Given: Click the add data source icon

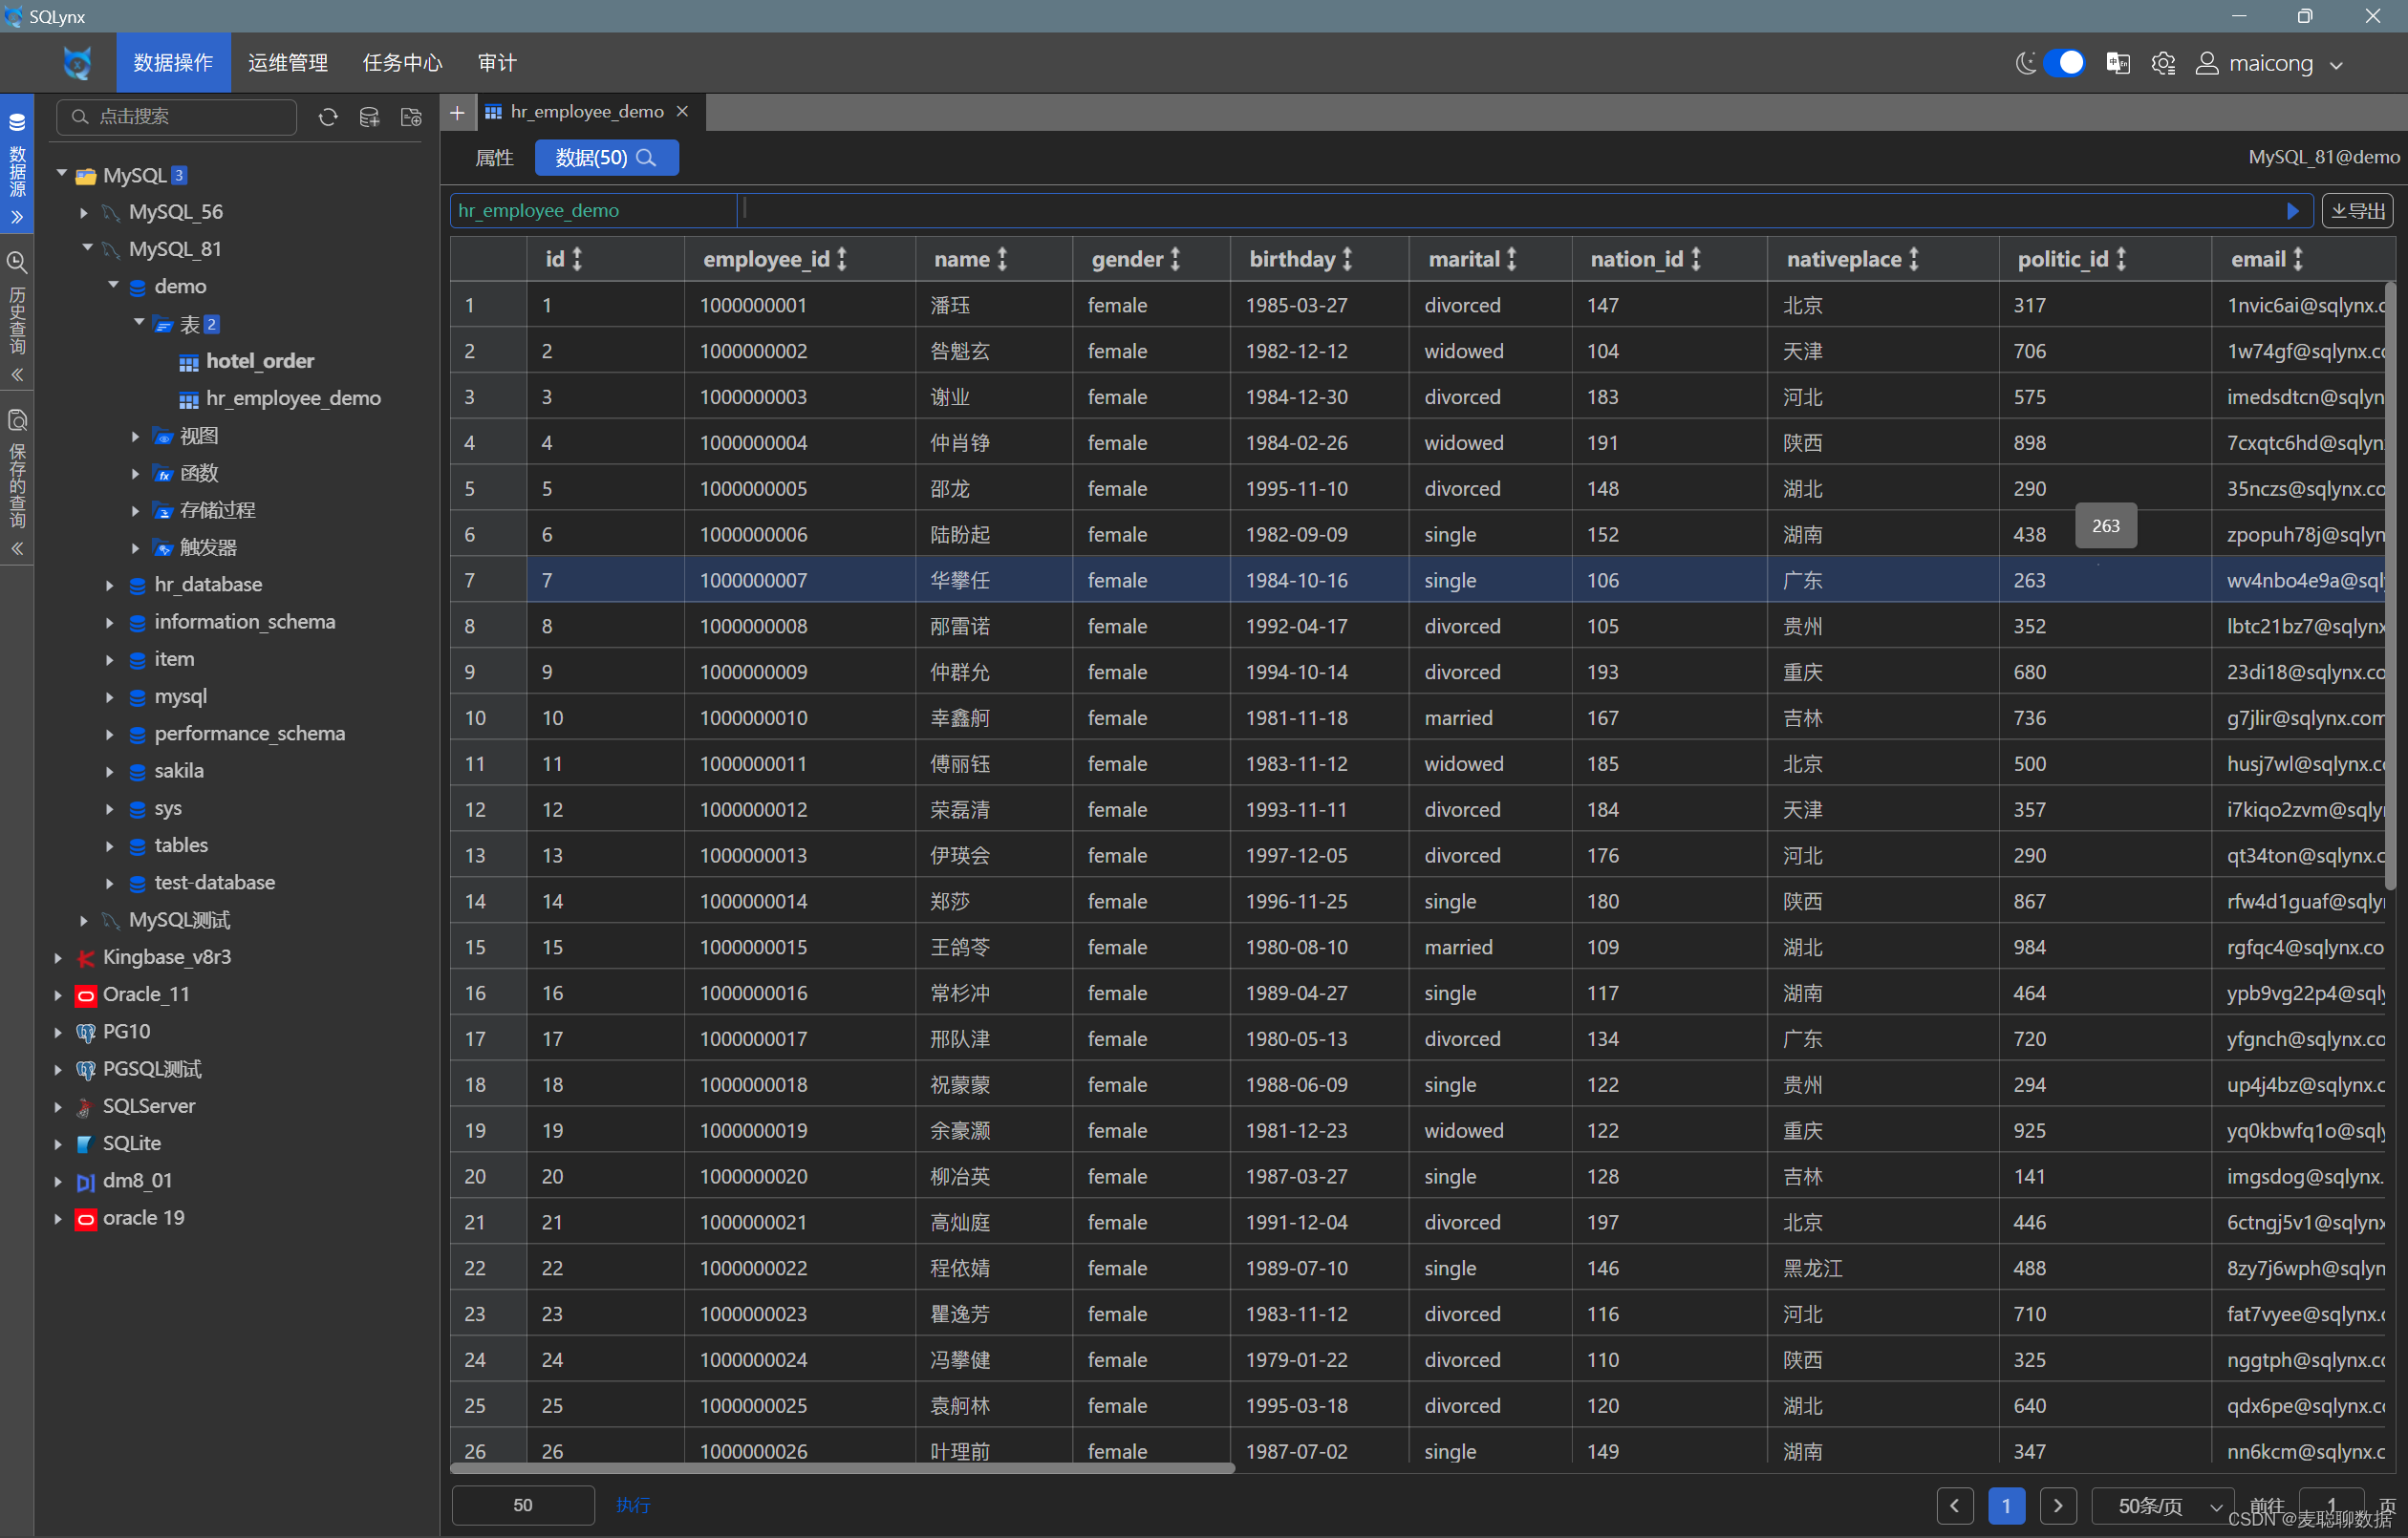Looking at the screenshot, I should [x=369, y=117].
